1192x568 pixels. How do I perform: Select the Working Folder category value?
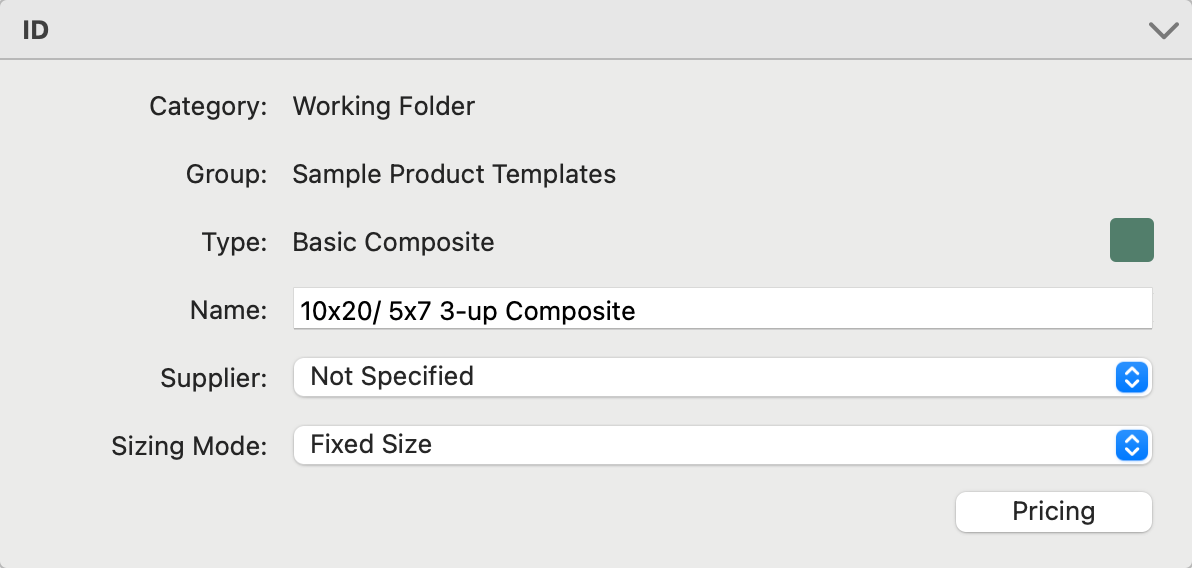[383, 106]
